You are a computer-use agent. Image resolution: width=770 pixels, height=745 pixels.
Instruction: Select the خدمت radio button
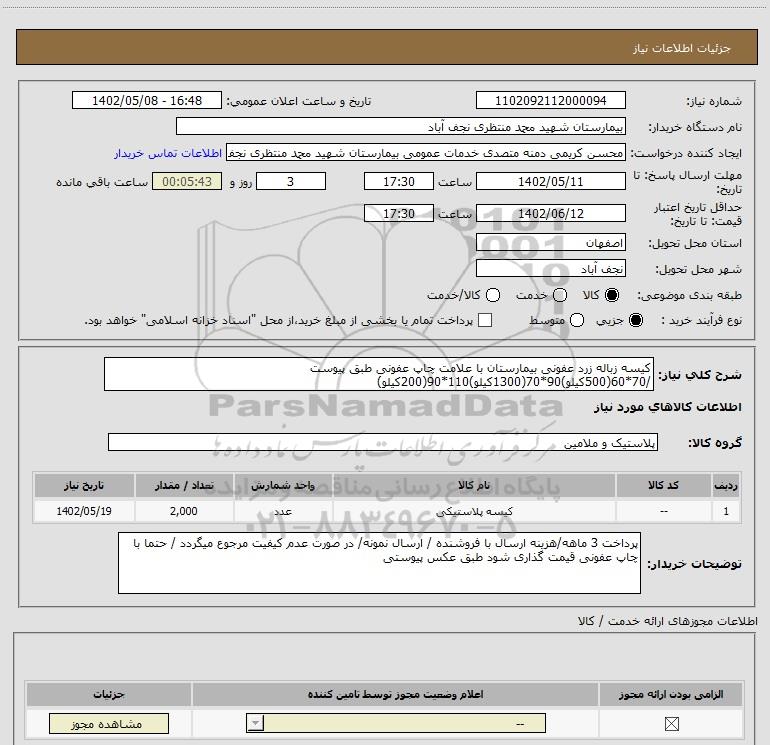[x=560, y=295]
